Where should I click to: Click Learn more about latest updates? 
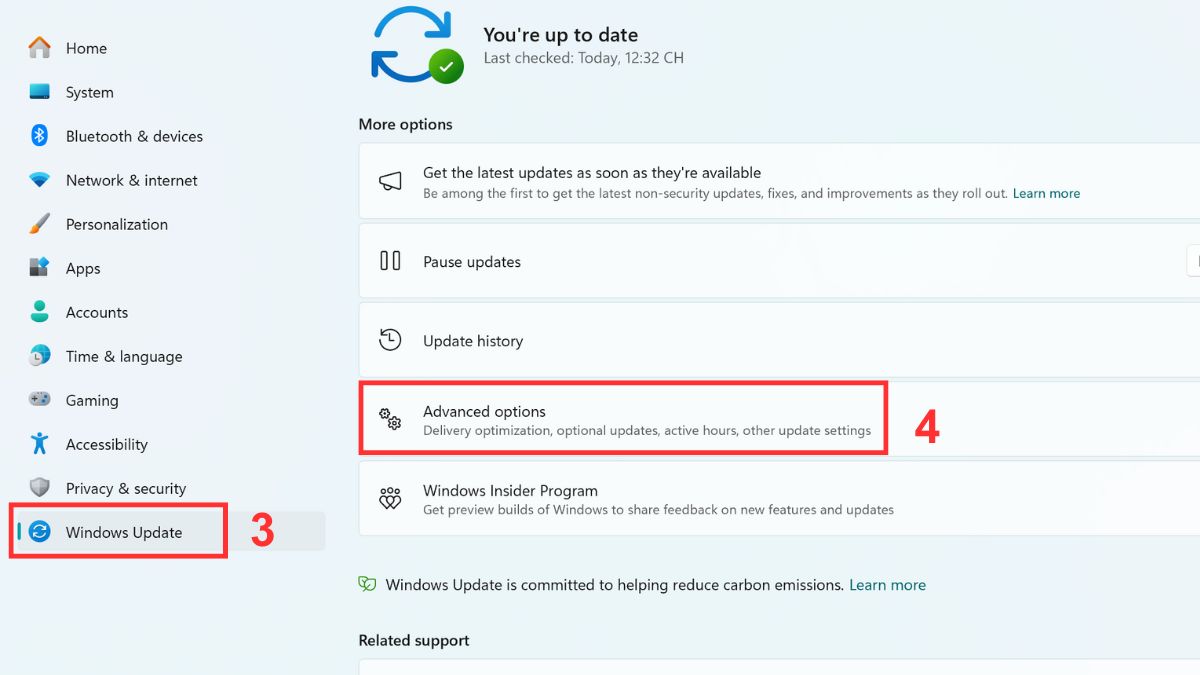tap(1046, 193)
